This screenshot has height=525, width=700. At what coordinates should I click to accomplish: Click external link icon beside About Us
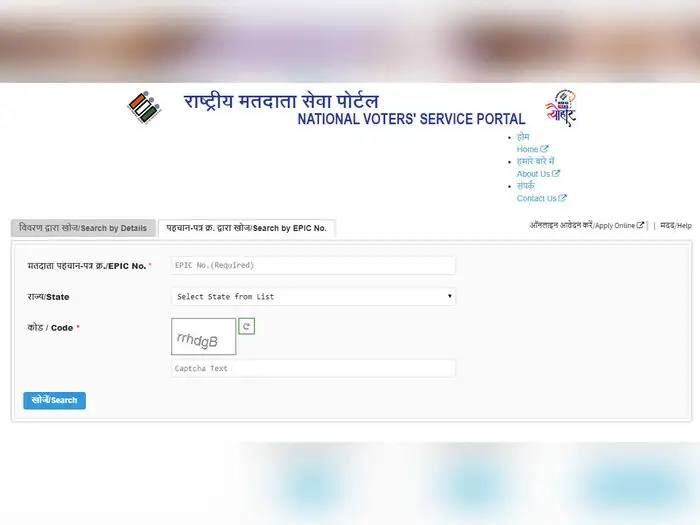click(556, 173)
